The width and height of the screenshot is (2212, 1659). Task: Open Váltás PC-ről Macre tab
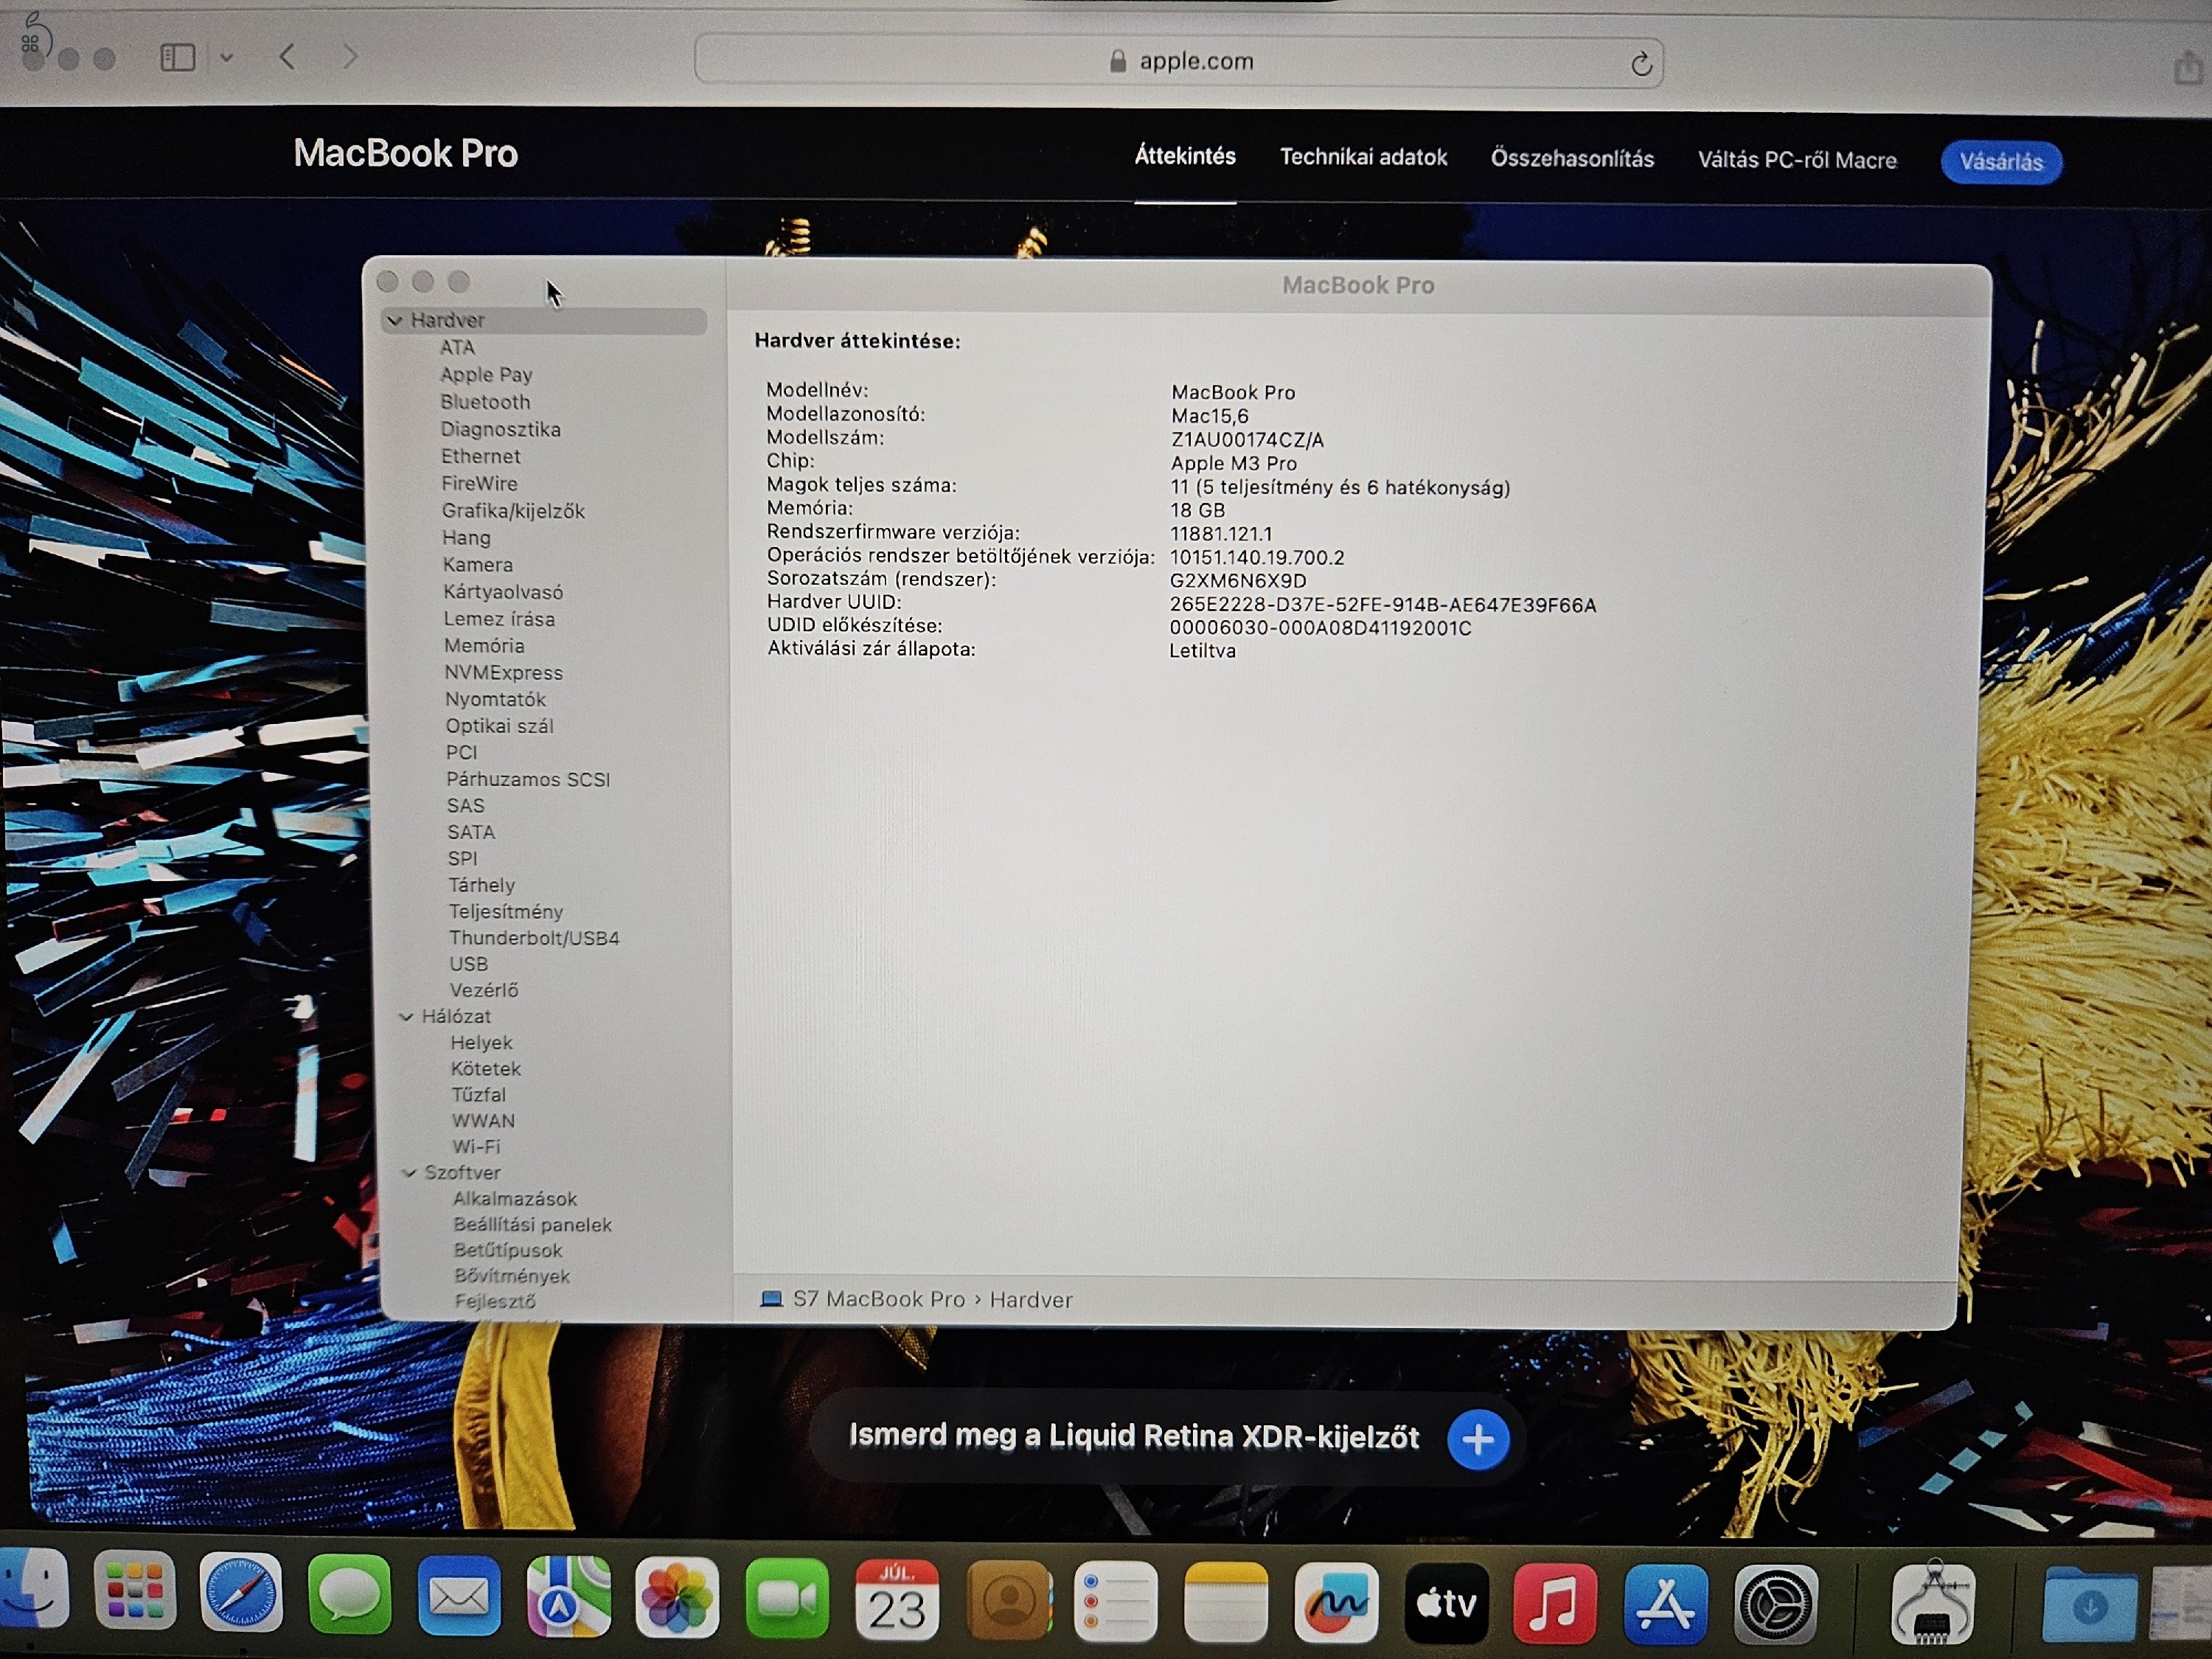pos(1797,160)
